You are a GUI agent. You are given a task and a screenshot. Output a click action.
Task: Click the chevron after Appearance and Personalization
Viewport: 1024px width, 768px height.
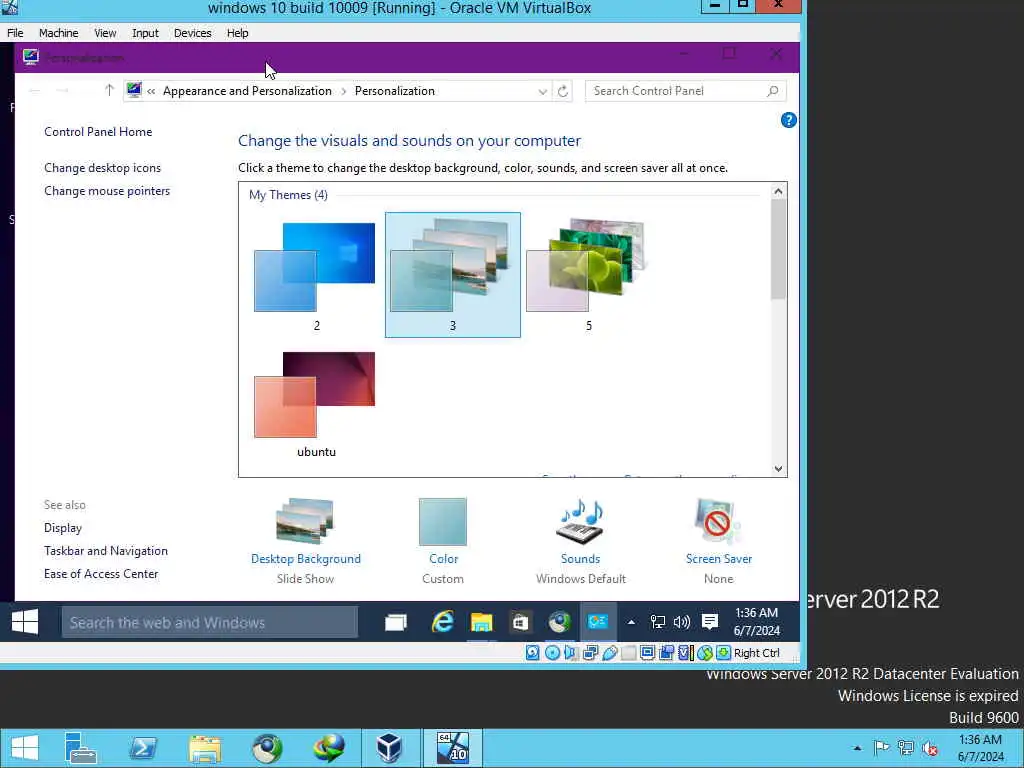pyautogui.click(x=344, y=91)
